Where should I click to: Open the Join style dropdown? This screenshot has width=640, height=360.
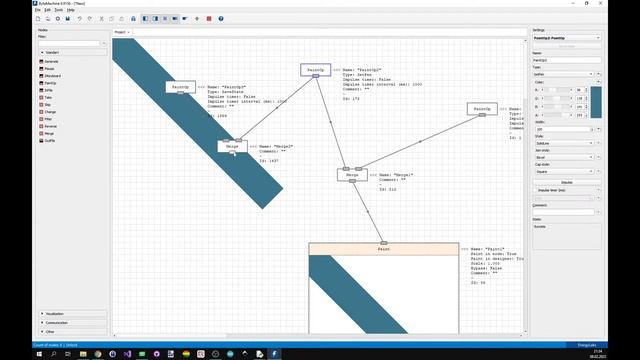[x=564, y=157]
